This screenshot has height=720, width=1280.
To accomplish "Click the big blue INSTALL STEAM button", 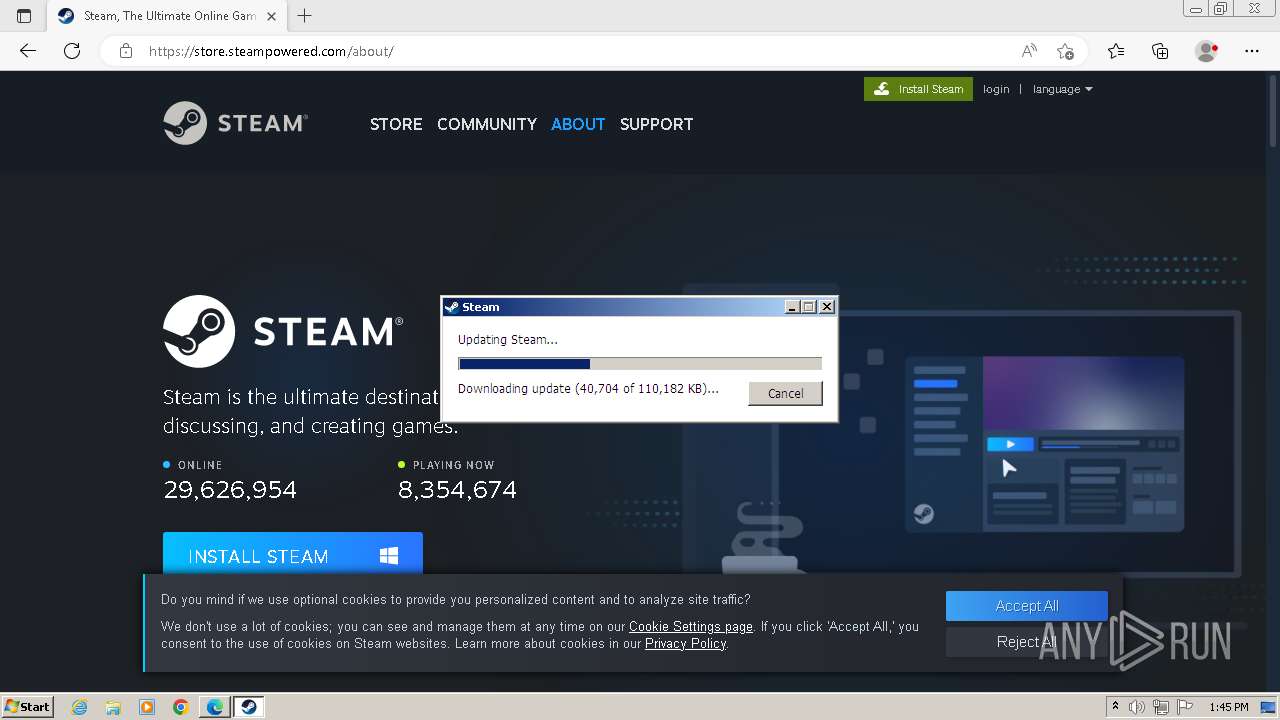I will point(293,553).
